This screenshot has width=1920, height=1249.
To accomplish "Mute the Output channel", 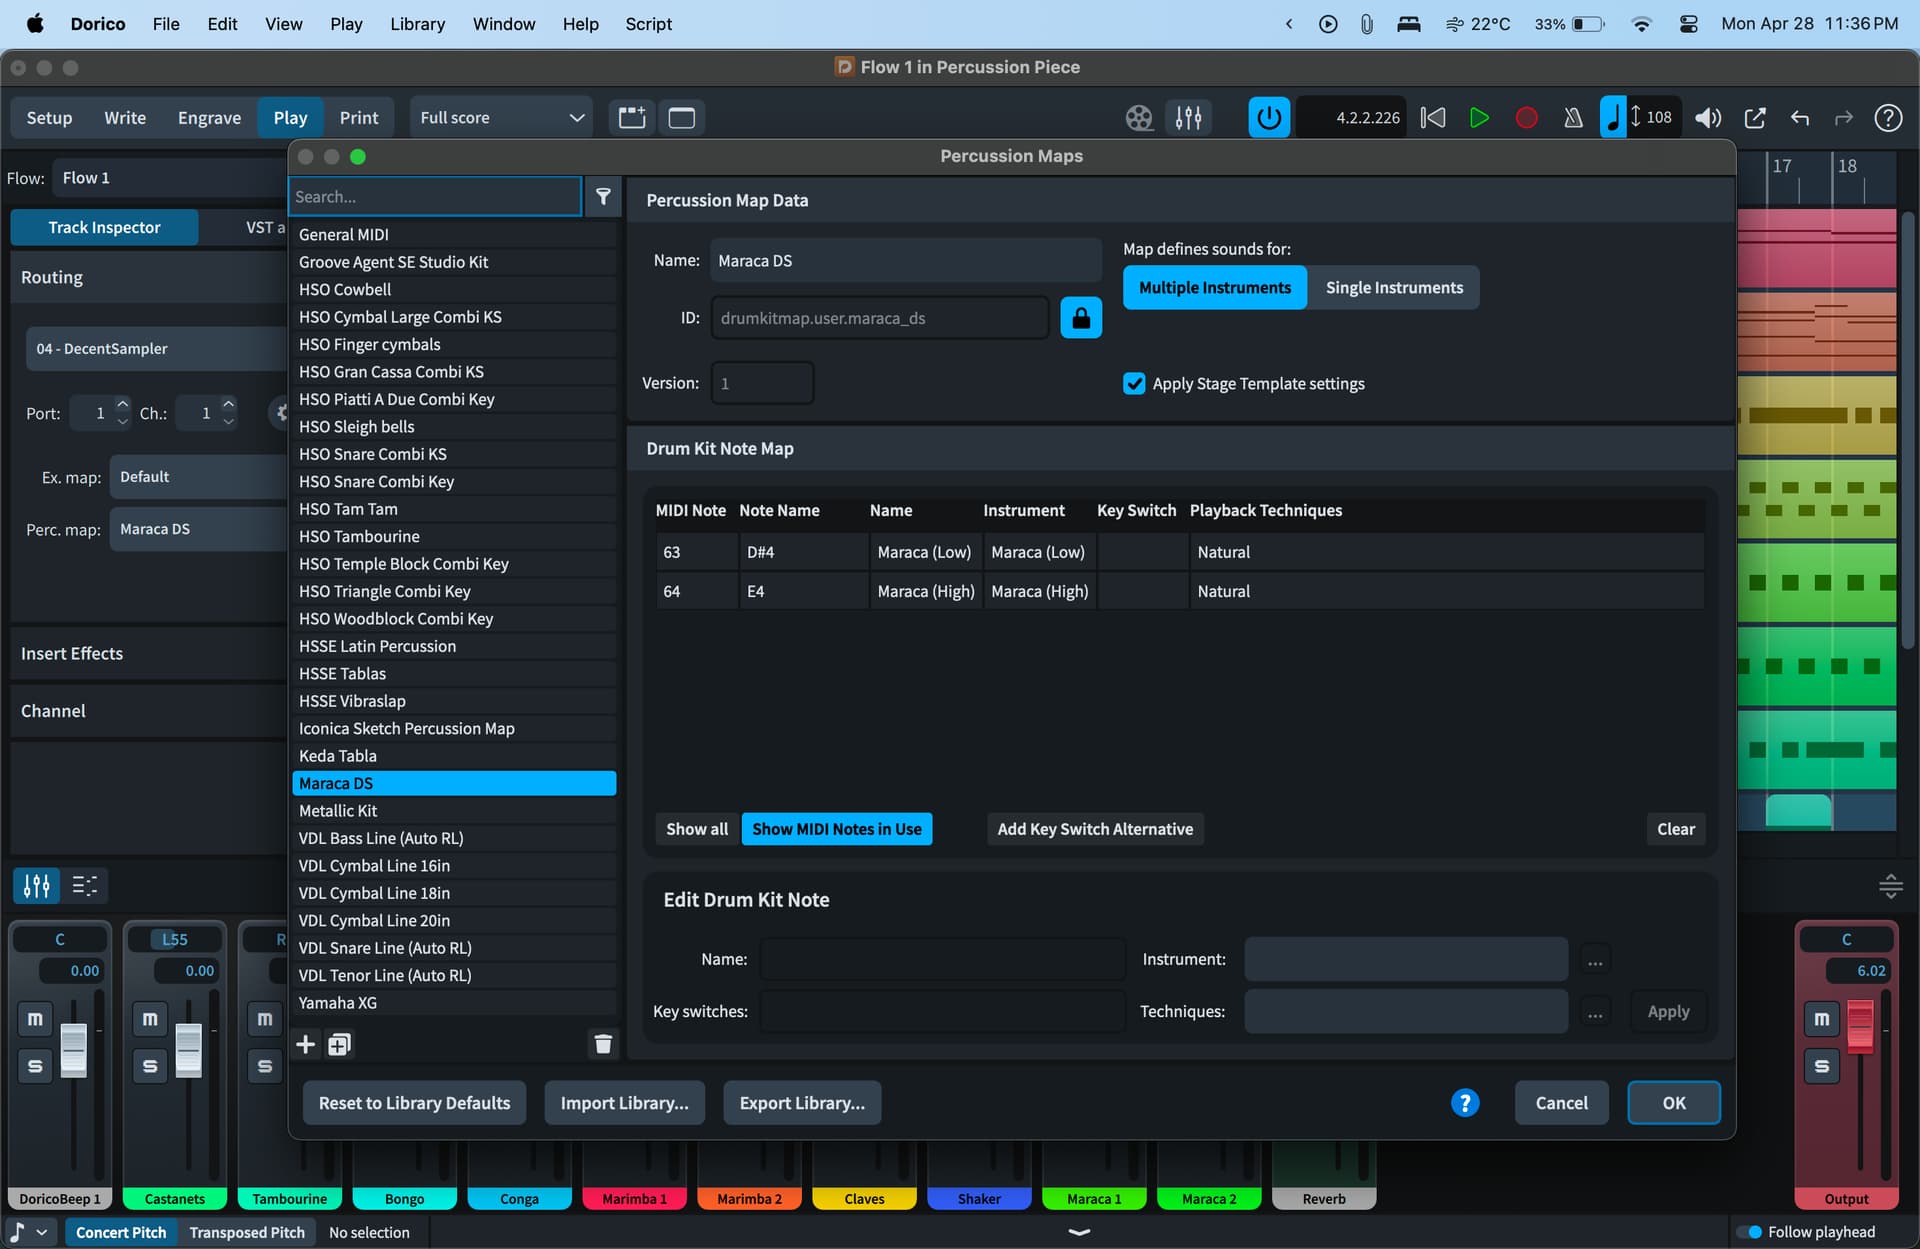I will 1822,1019.
